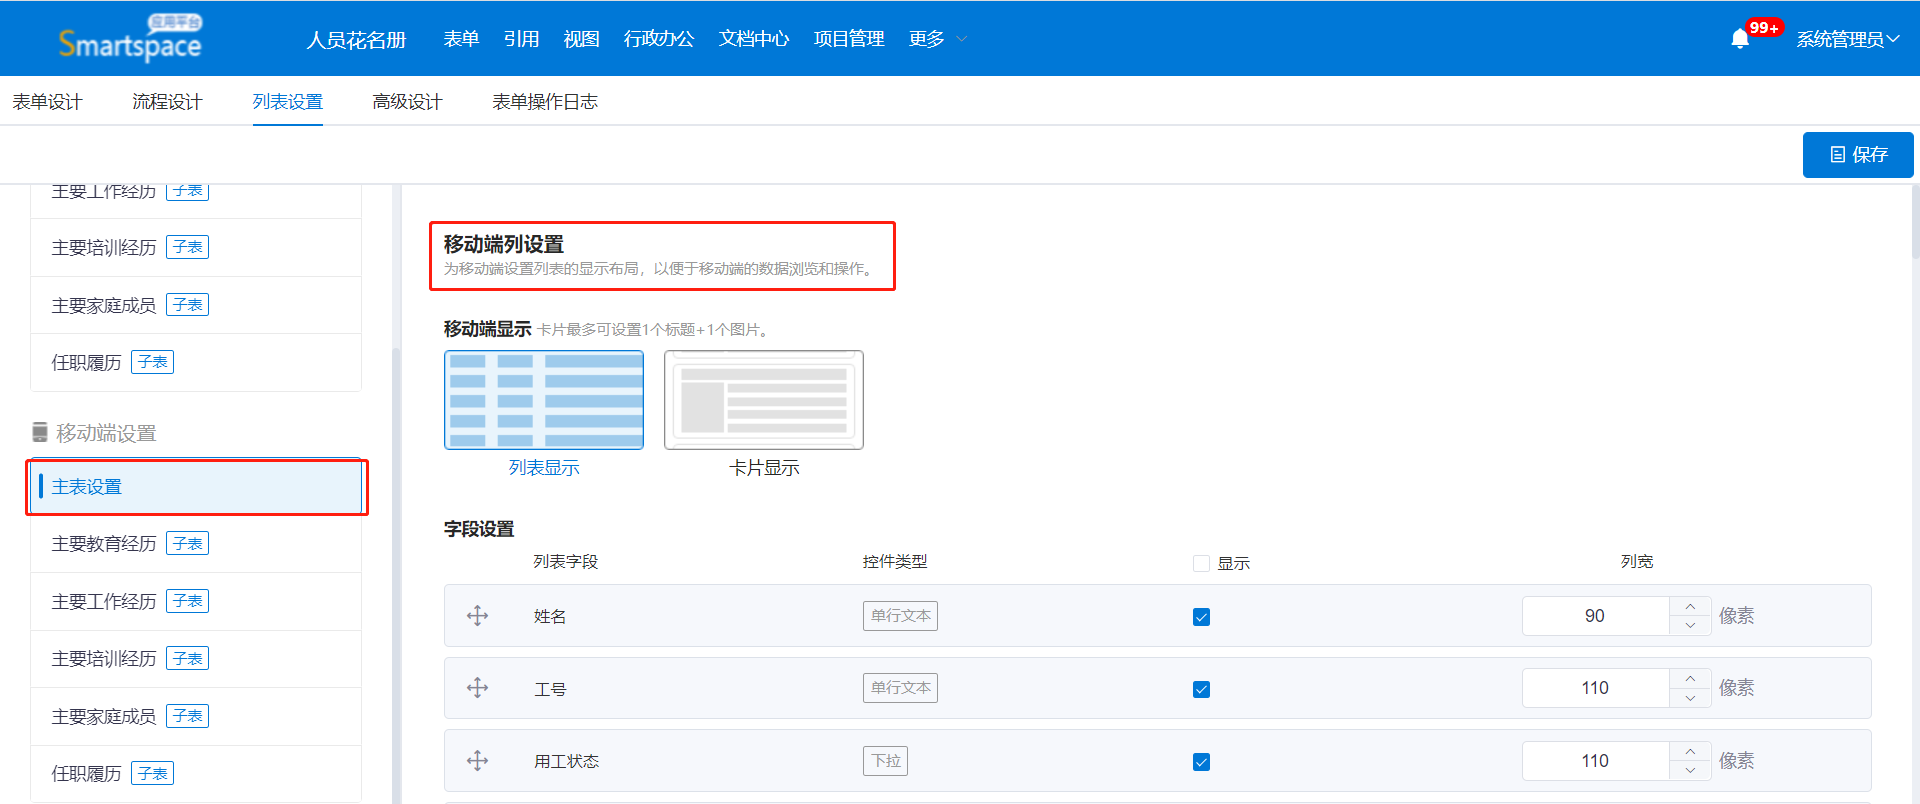Select 主要培训经历 under 移动端设置
Image resolution: width=1920 pixels, height=804 pixels.
click(x=196, y=659)
